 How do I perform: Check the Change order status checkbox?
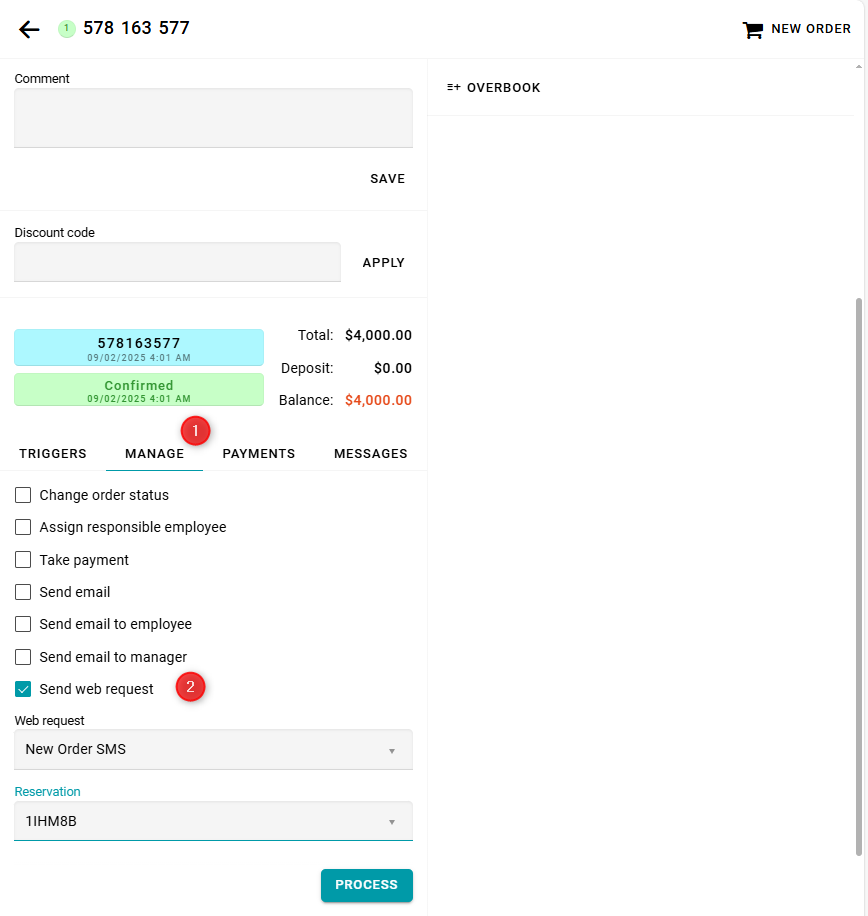[23, 495]
